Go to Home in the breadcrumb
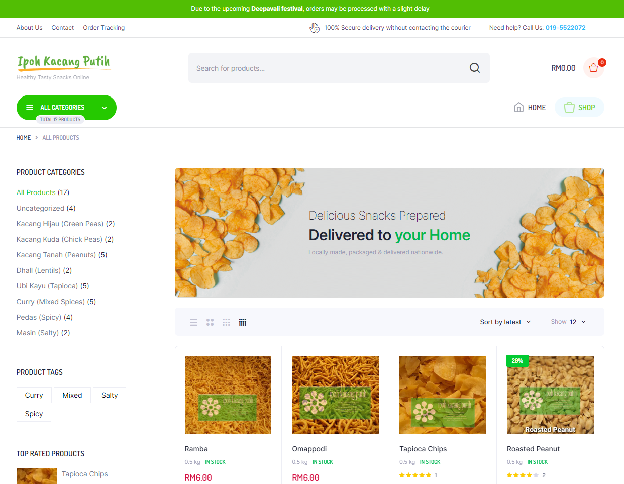Screen dimensions: 624x484 pos(23,138)
